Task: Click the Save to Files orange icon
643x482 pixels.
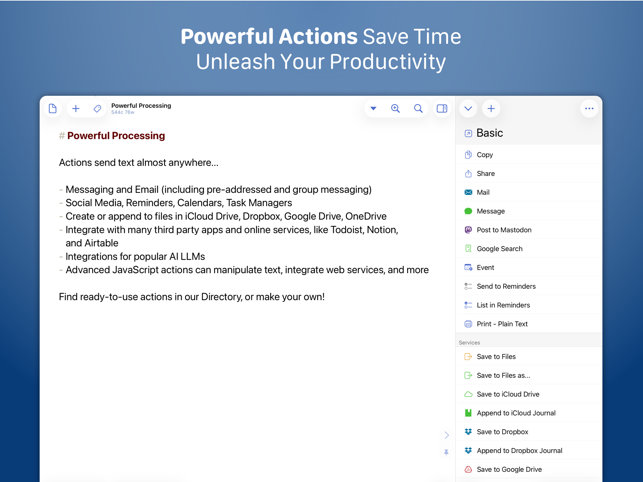Action: click(x=468, y=356)
